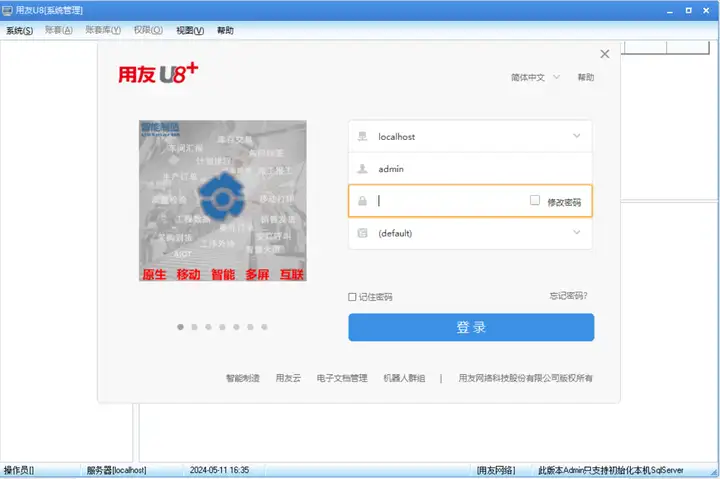Expand the localhost server dropdown
Viewport: 720px width, 479px height.
tap(576, 136)
